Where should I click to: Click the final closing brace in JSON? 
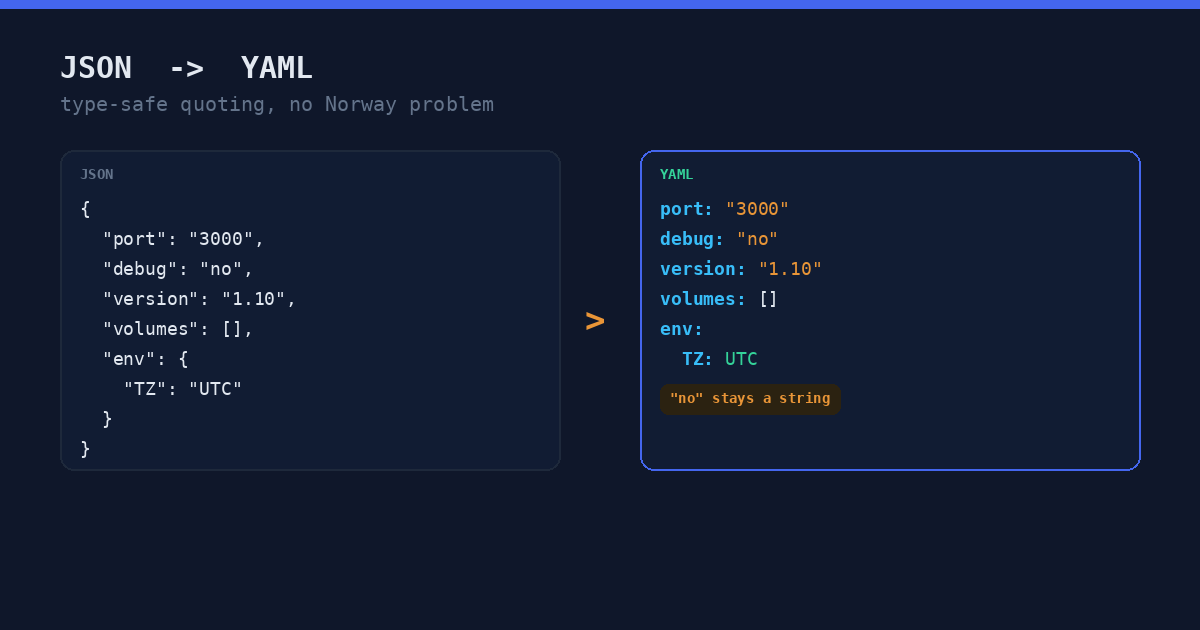point(86,449)
